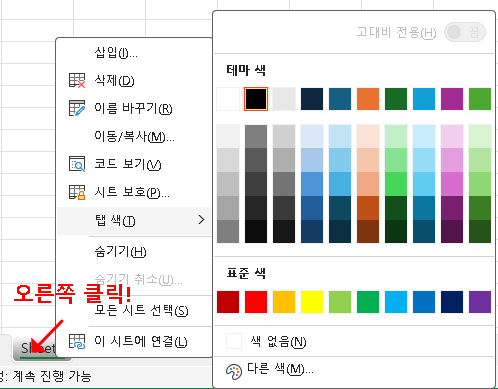Pick the lime green theme color swatch
The width and height of the screenshot is (498, 389).
click(480, 99)
